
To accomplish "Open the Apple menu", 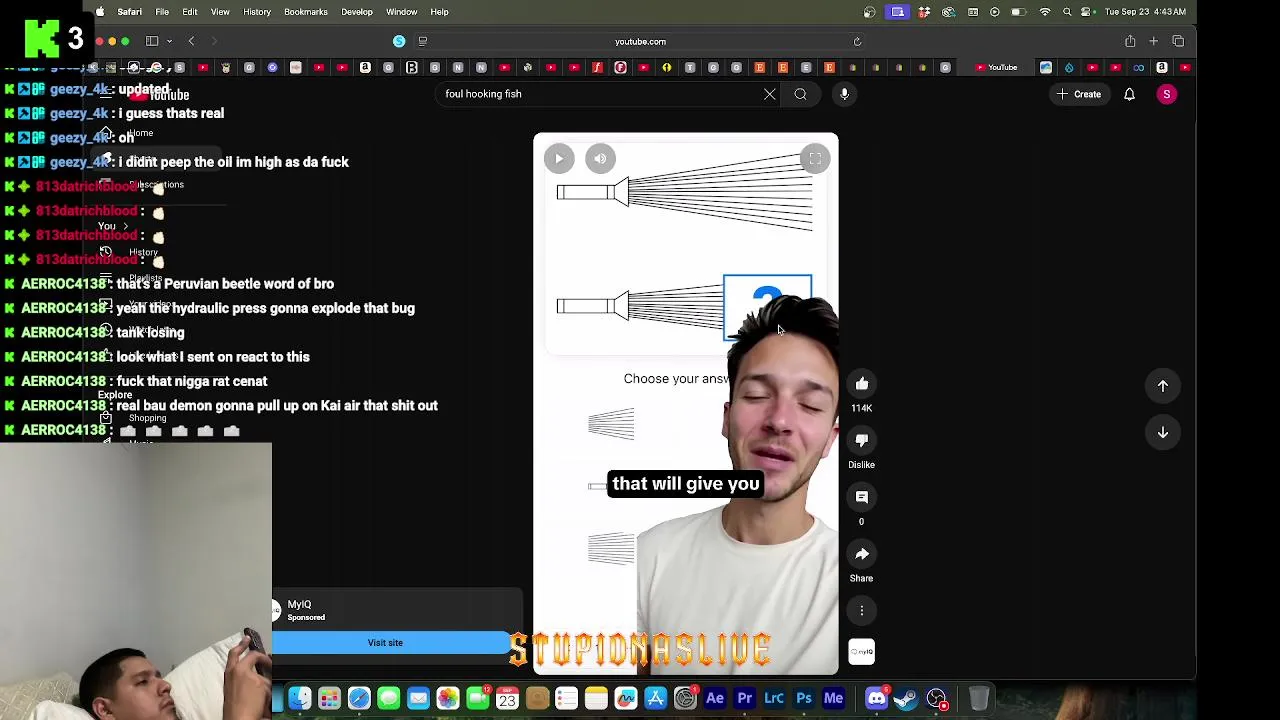I will pyautogui.click(x=100, y=12).
